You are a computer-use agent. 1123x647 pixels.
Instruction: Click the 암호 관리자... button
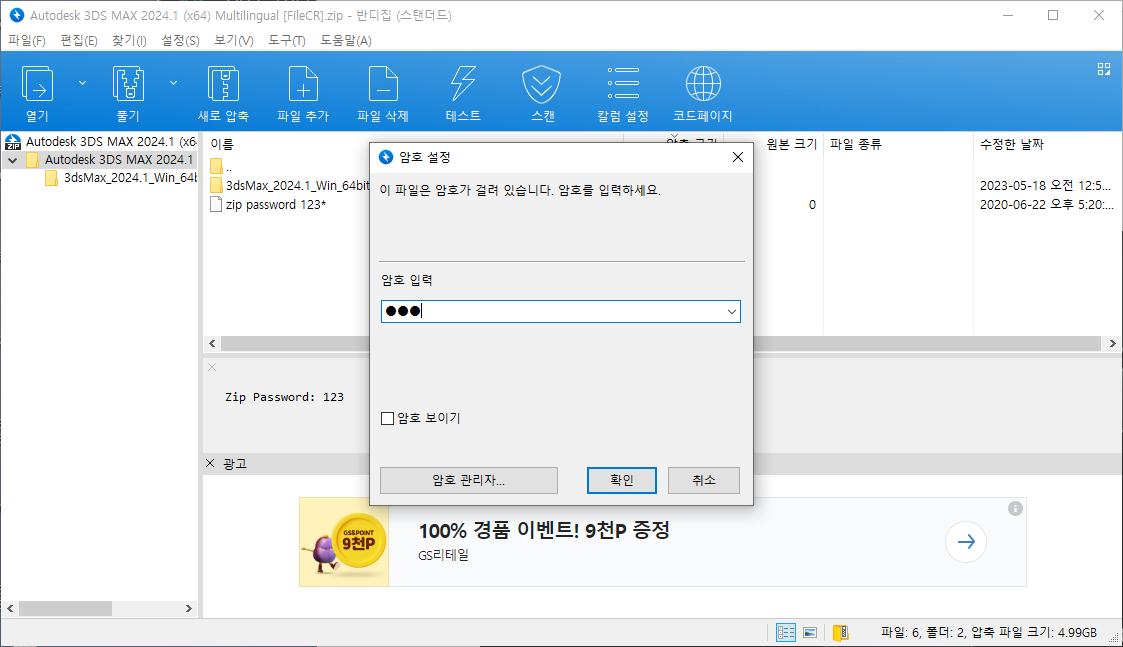click(468, 480)
